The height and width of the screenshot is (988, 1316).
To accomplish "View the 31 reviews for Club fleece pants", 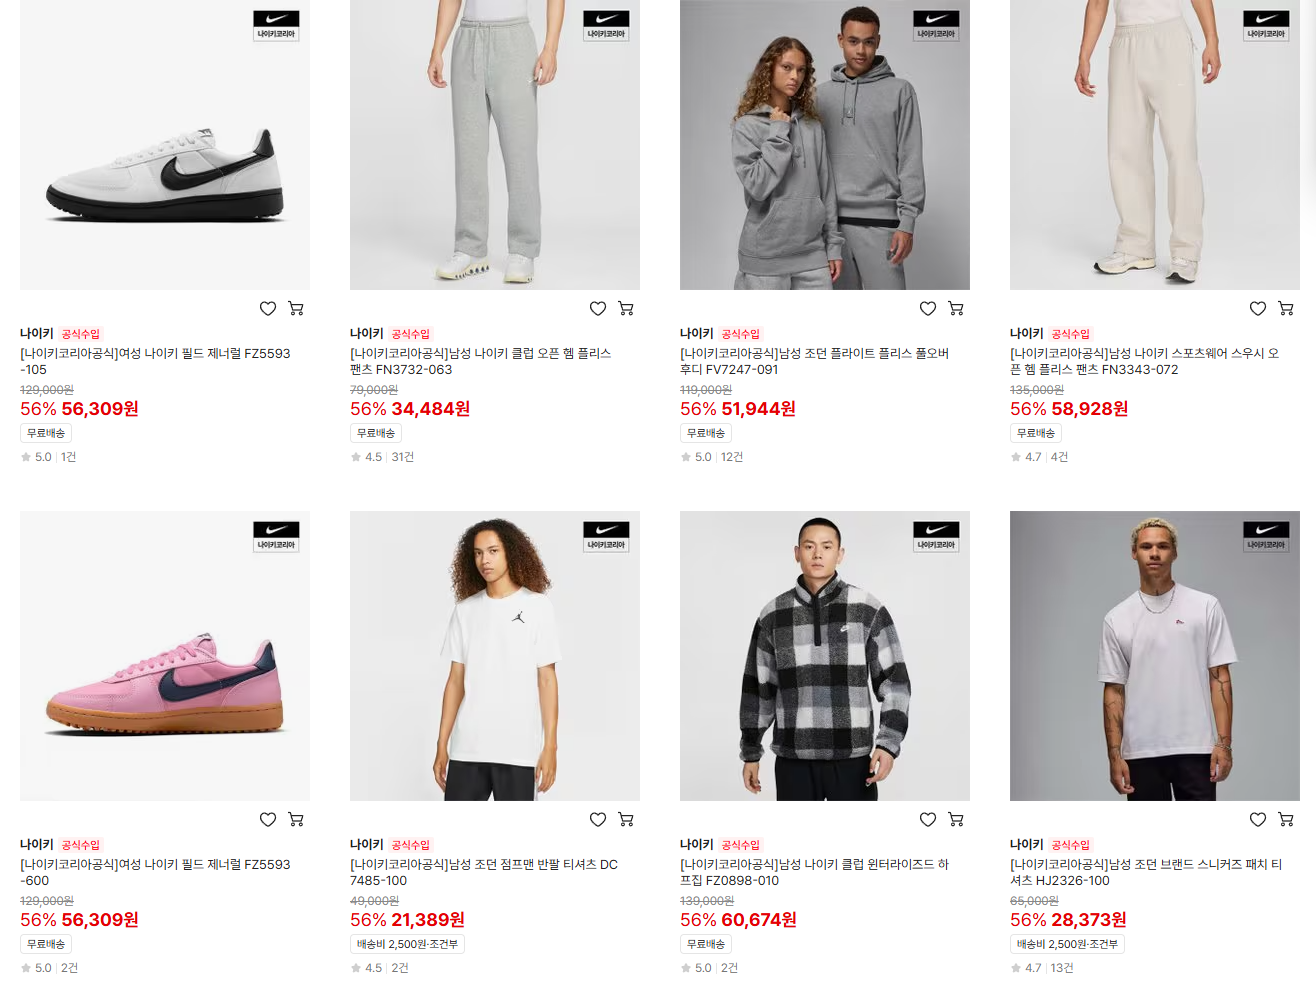I will pyautogui.click(x=403, y=457).
